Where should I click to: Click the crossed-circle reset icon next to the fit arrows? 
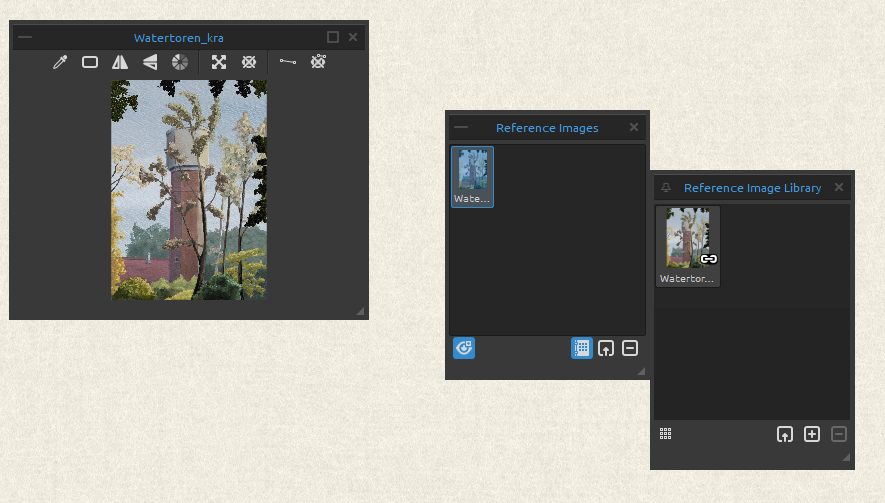(249, 62)
